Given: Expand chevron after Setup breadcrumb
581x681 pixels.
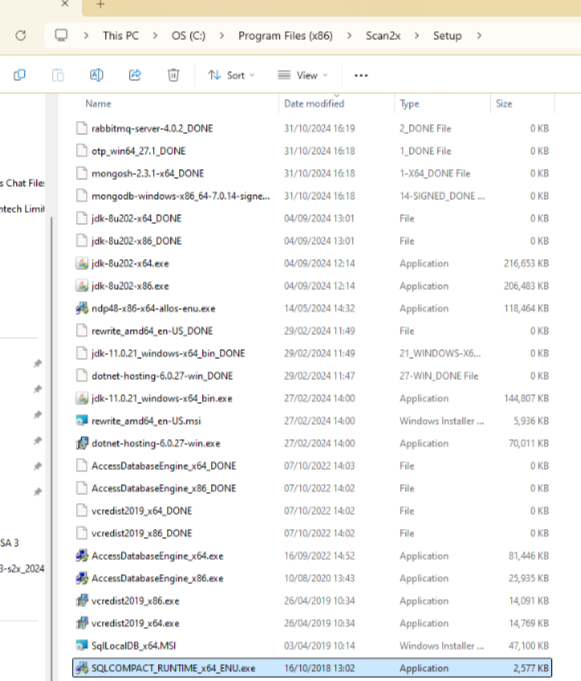Looking at the screenshot, I should 479,36.
